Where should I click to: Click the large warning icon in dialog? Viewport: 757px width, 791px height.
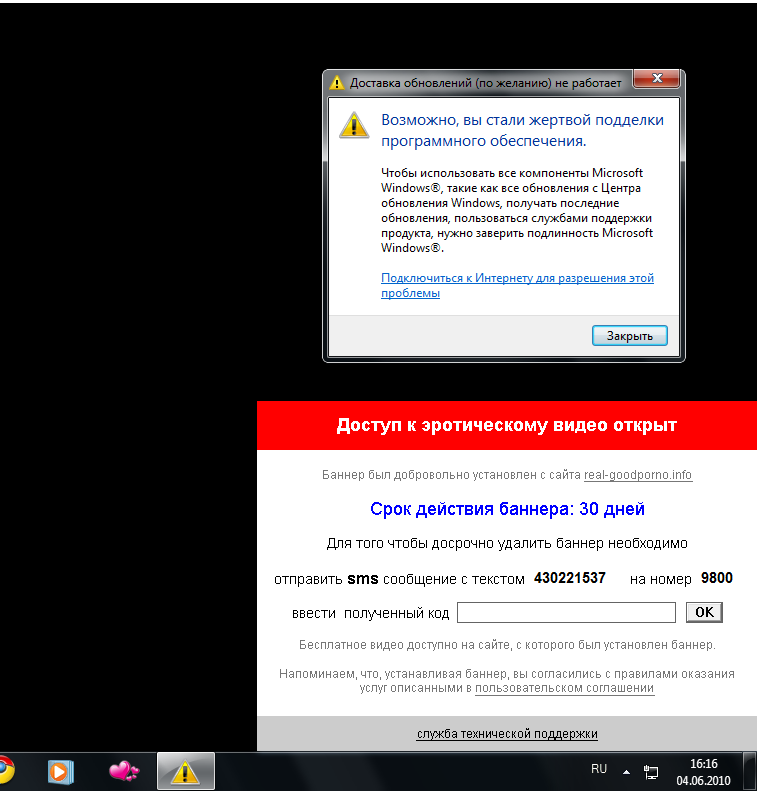353,124
